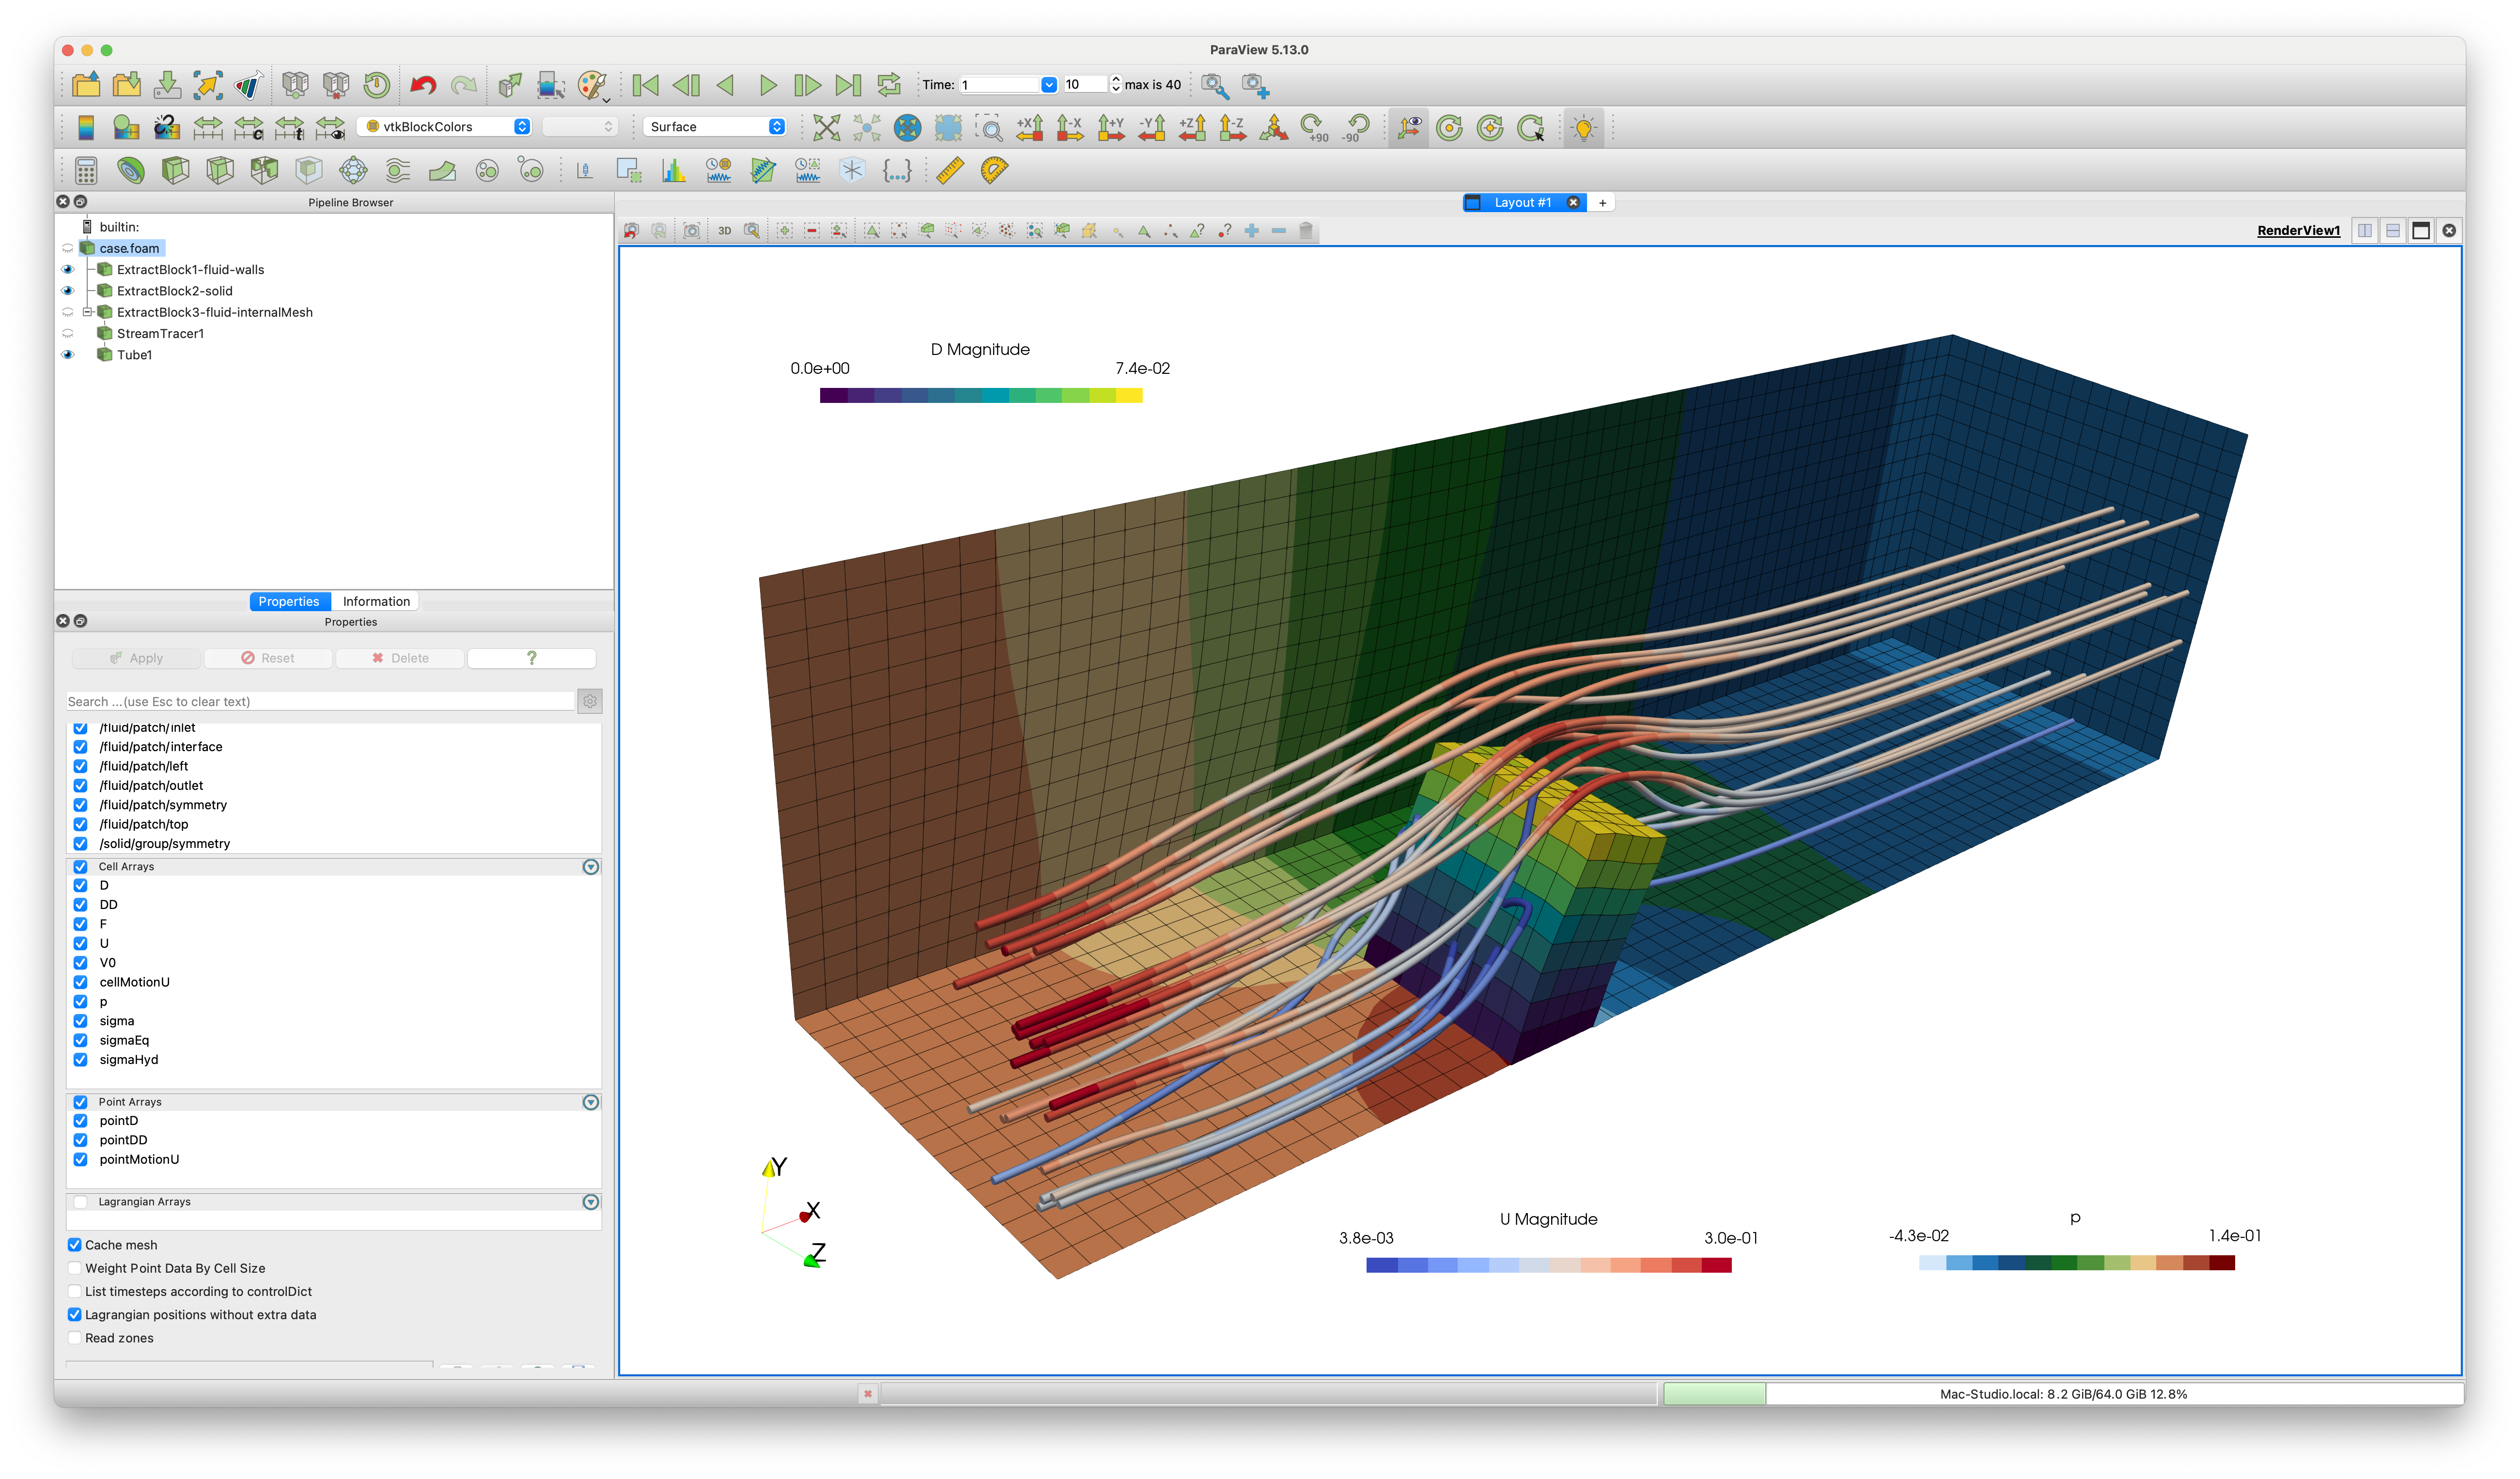The height and width of the screenshot is (1479, 2520).
Task: Open the Calculator filter
Action: pyautogui.click(x=86, y=170)
